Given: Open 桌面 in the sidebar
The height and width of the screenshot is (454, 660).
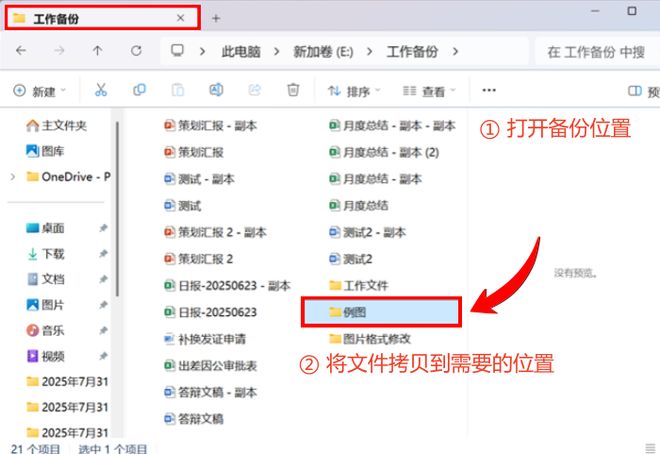Looking at the screenshot, I should coord(45,228).
